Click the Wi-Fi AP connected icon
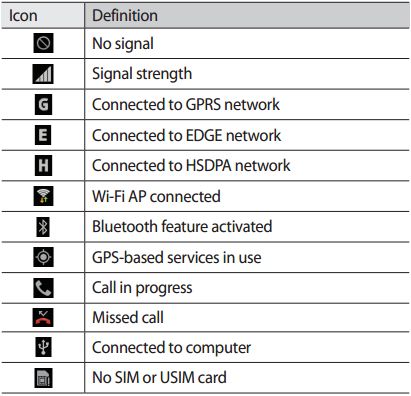This screenshot has height=396, width=411. coord(43,196)
